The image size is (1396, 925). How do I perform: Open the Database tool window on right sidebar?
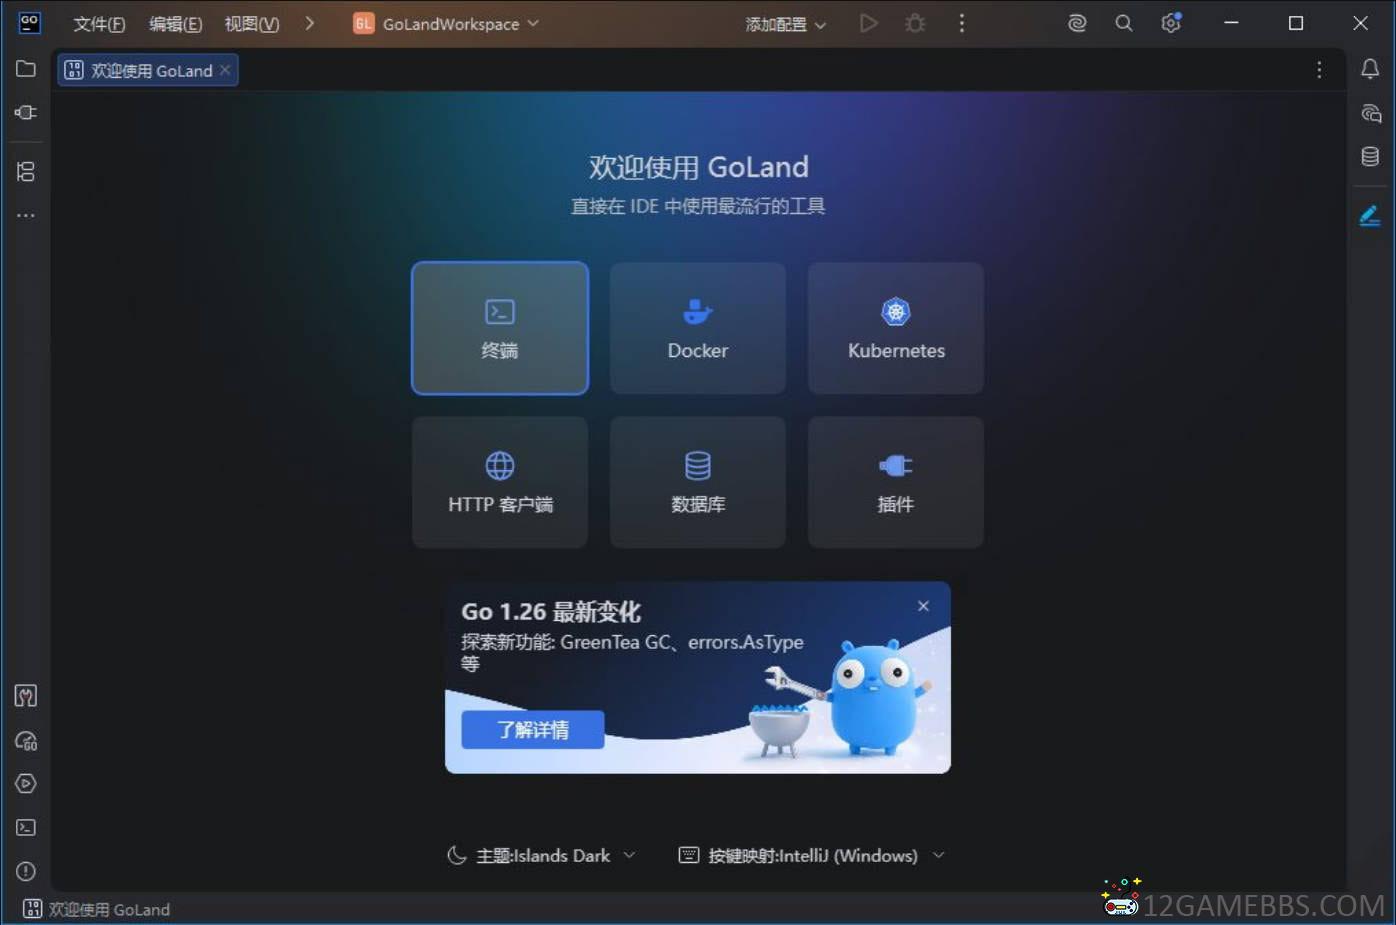coord(1370,156)
